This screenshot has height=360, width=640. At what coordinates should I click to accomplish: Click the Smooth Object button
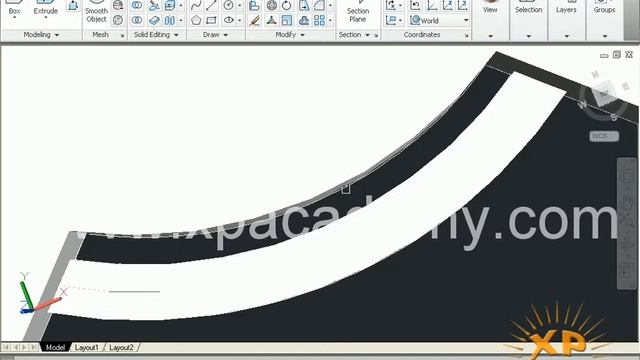(96, 12)
